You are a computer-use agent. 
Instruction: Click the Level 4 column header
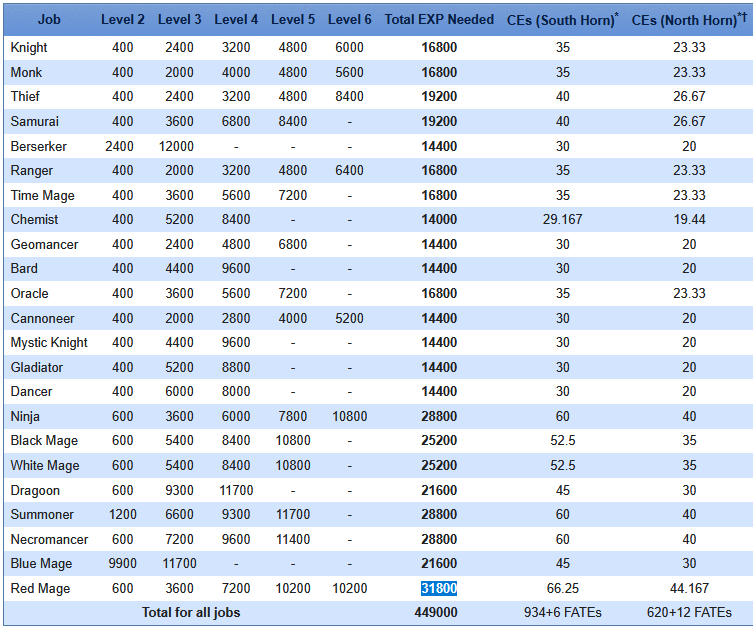click(x=236, y=20)
